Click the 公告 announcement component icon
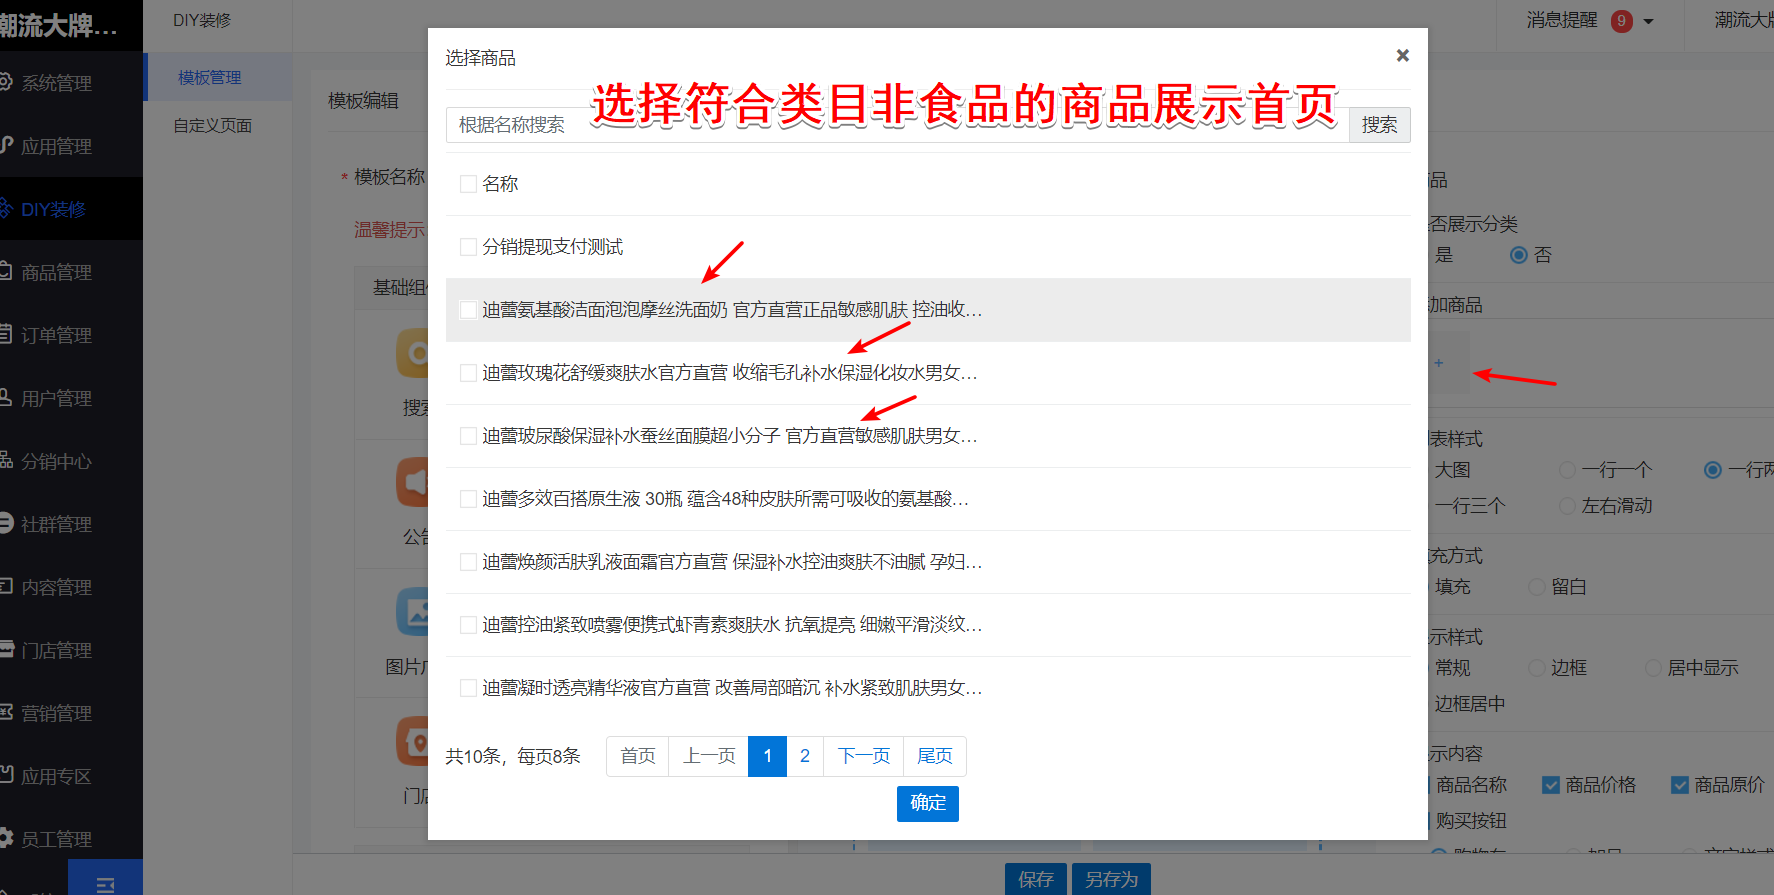1774x895 pixels. click(412, 482)
